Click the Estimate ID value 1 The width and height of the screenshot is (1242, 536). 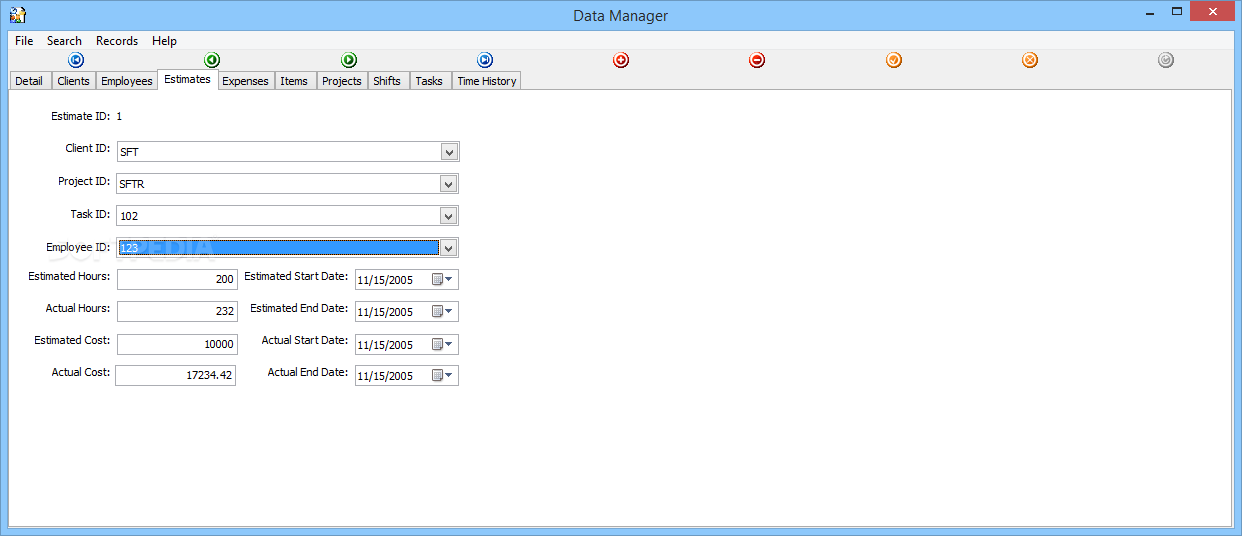tap(119, 116)
